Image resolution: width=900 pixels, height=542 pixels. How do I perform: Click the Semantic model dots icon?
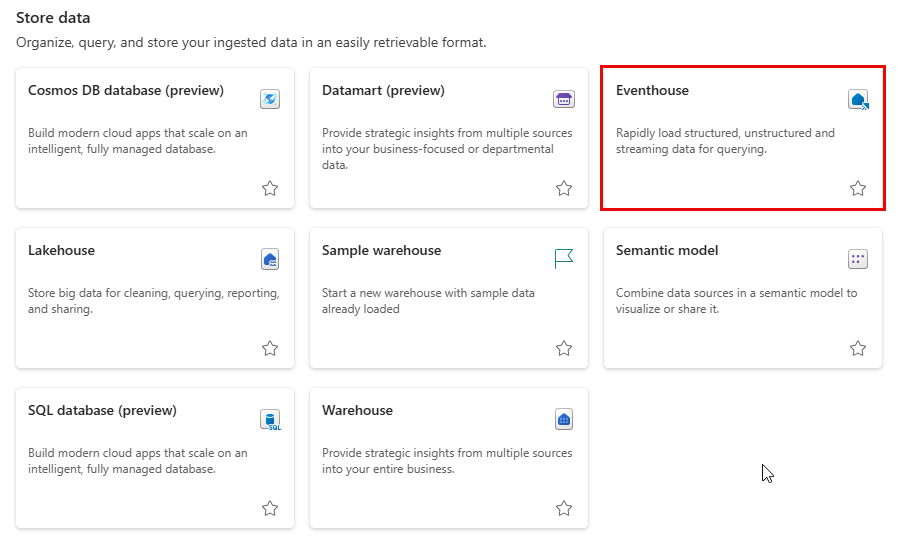[858, 259]
